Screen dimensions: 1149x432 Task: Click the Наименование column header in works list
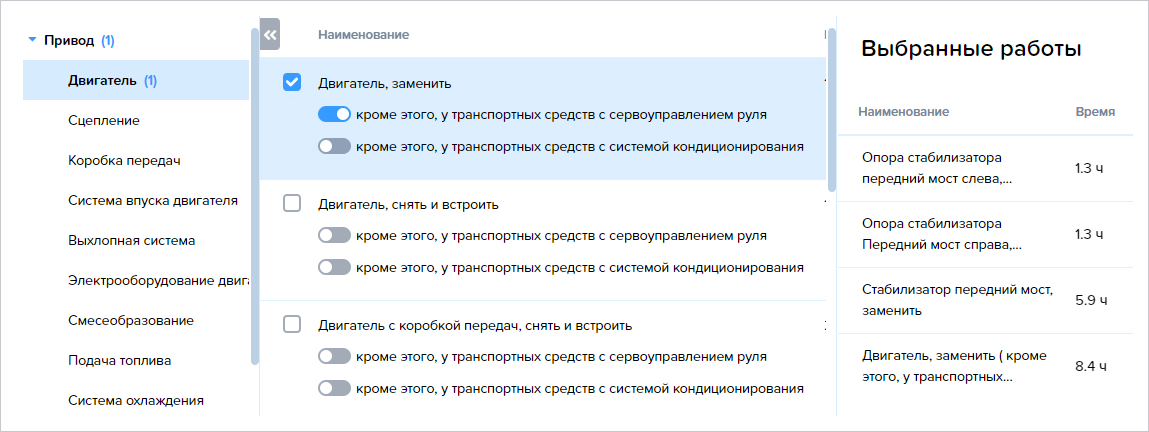[363, 34]
